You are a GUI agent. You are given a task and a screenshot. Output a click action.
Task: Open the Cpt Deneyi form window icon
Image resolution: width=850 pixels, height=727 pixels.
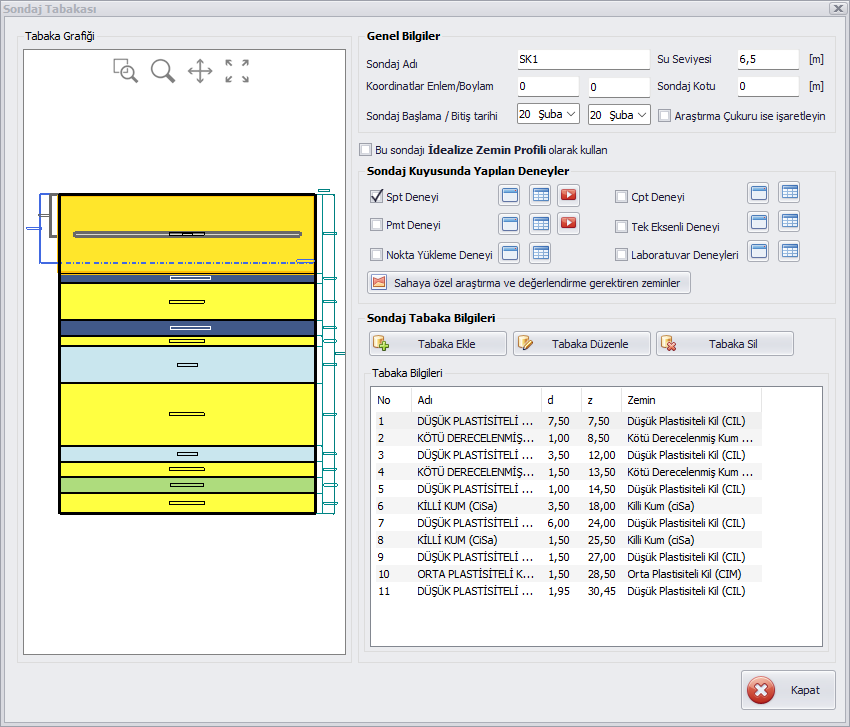pyautogui.click(x=759, y=192)
